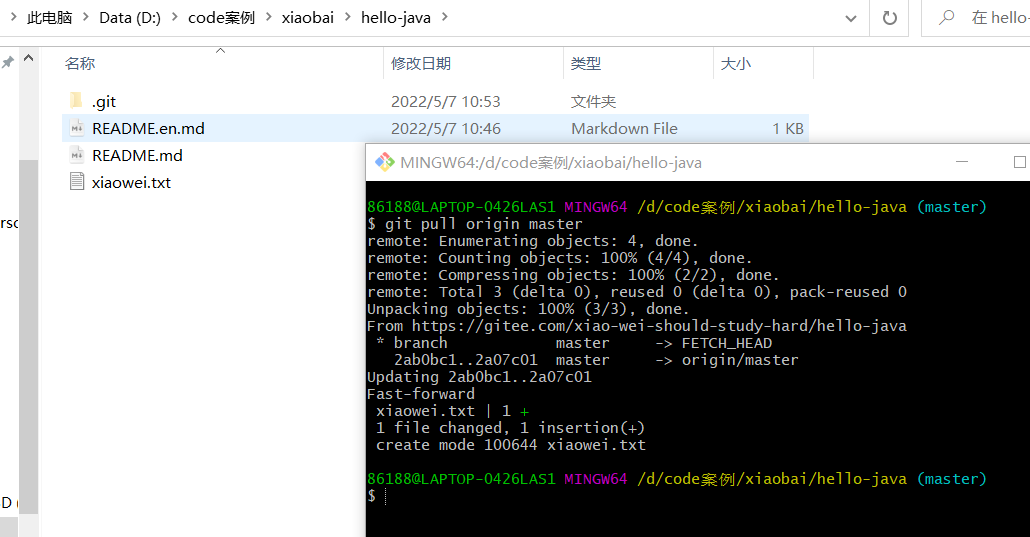The image size is (1030, 537).
Task: Click the date 2022/5/7 10:53 of .git
Action: click(x=445, y=101)
